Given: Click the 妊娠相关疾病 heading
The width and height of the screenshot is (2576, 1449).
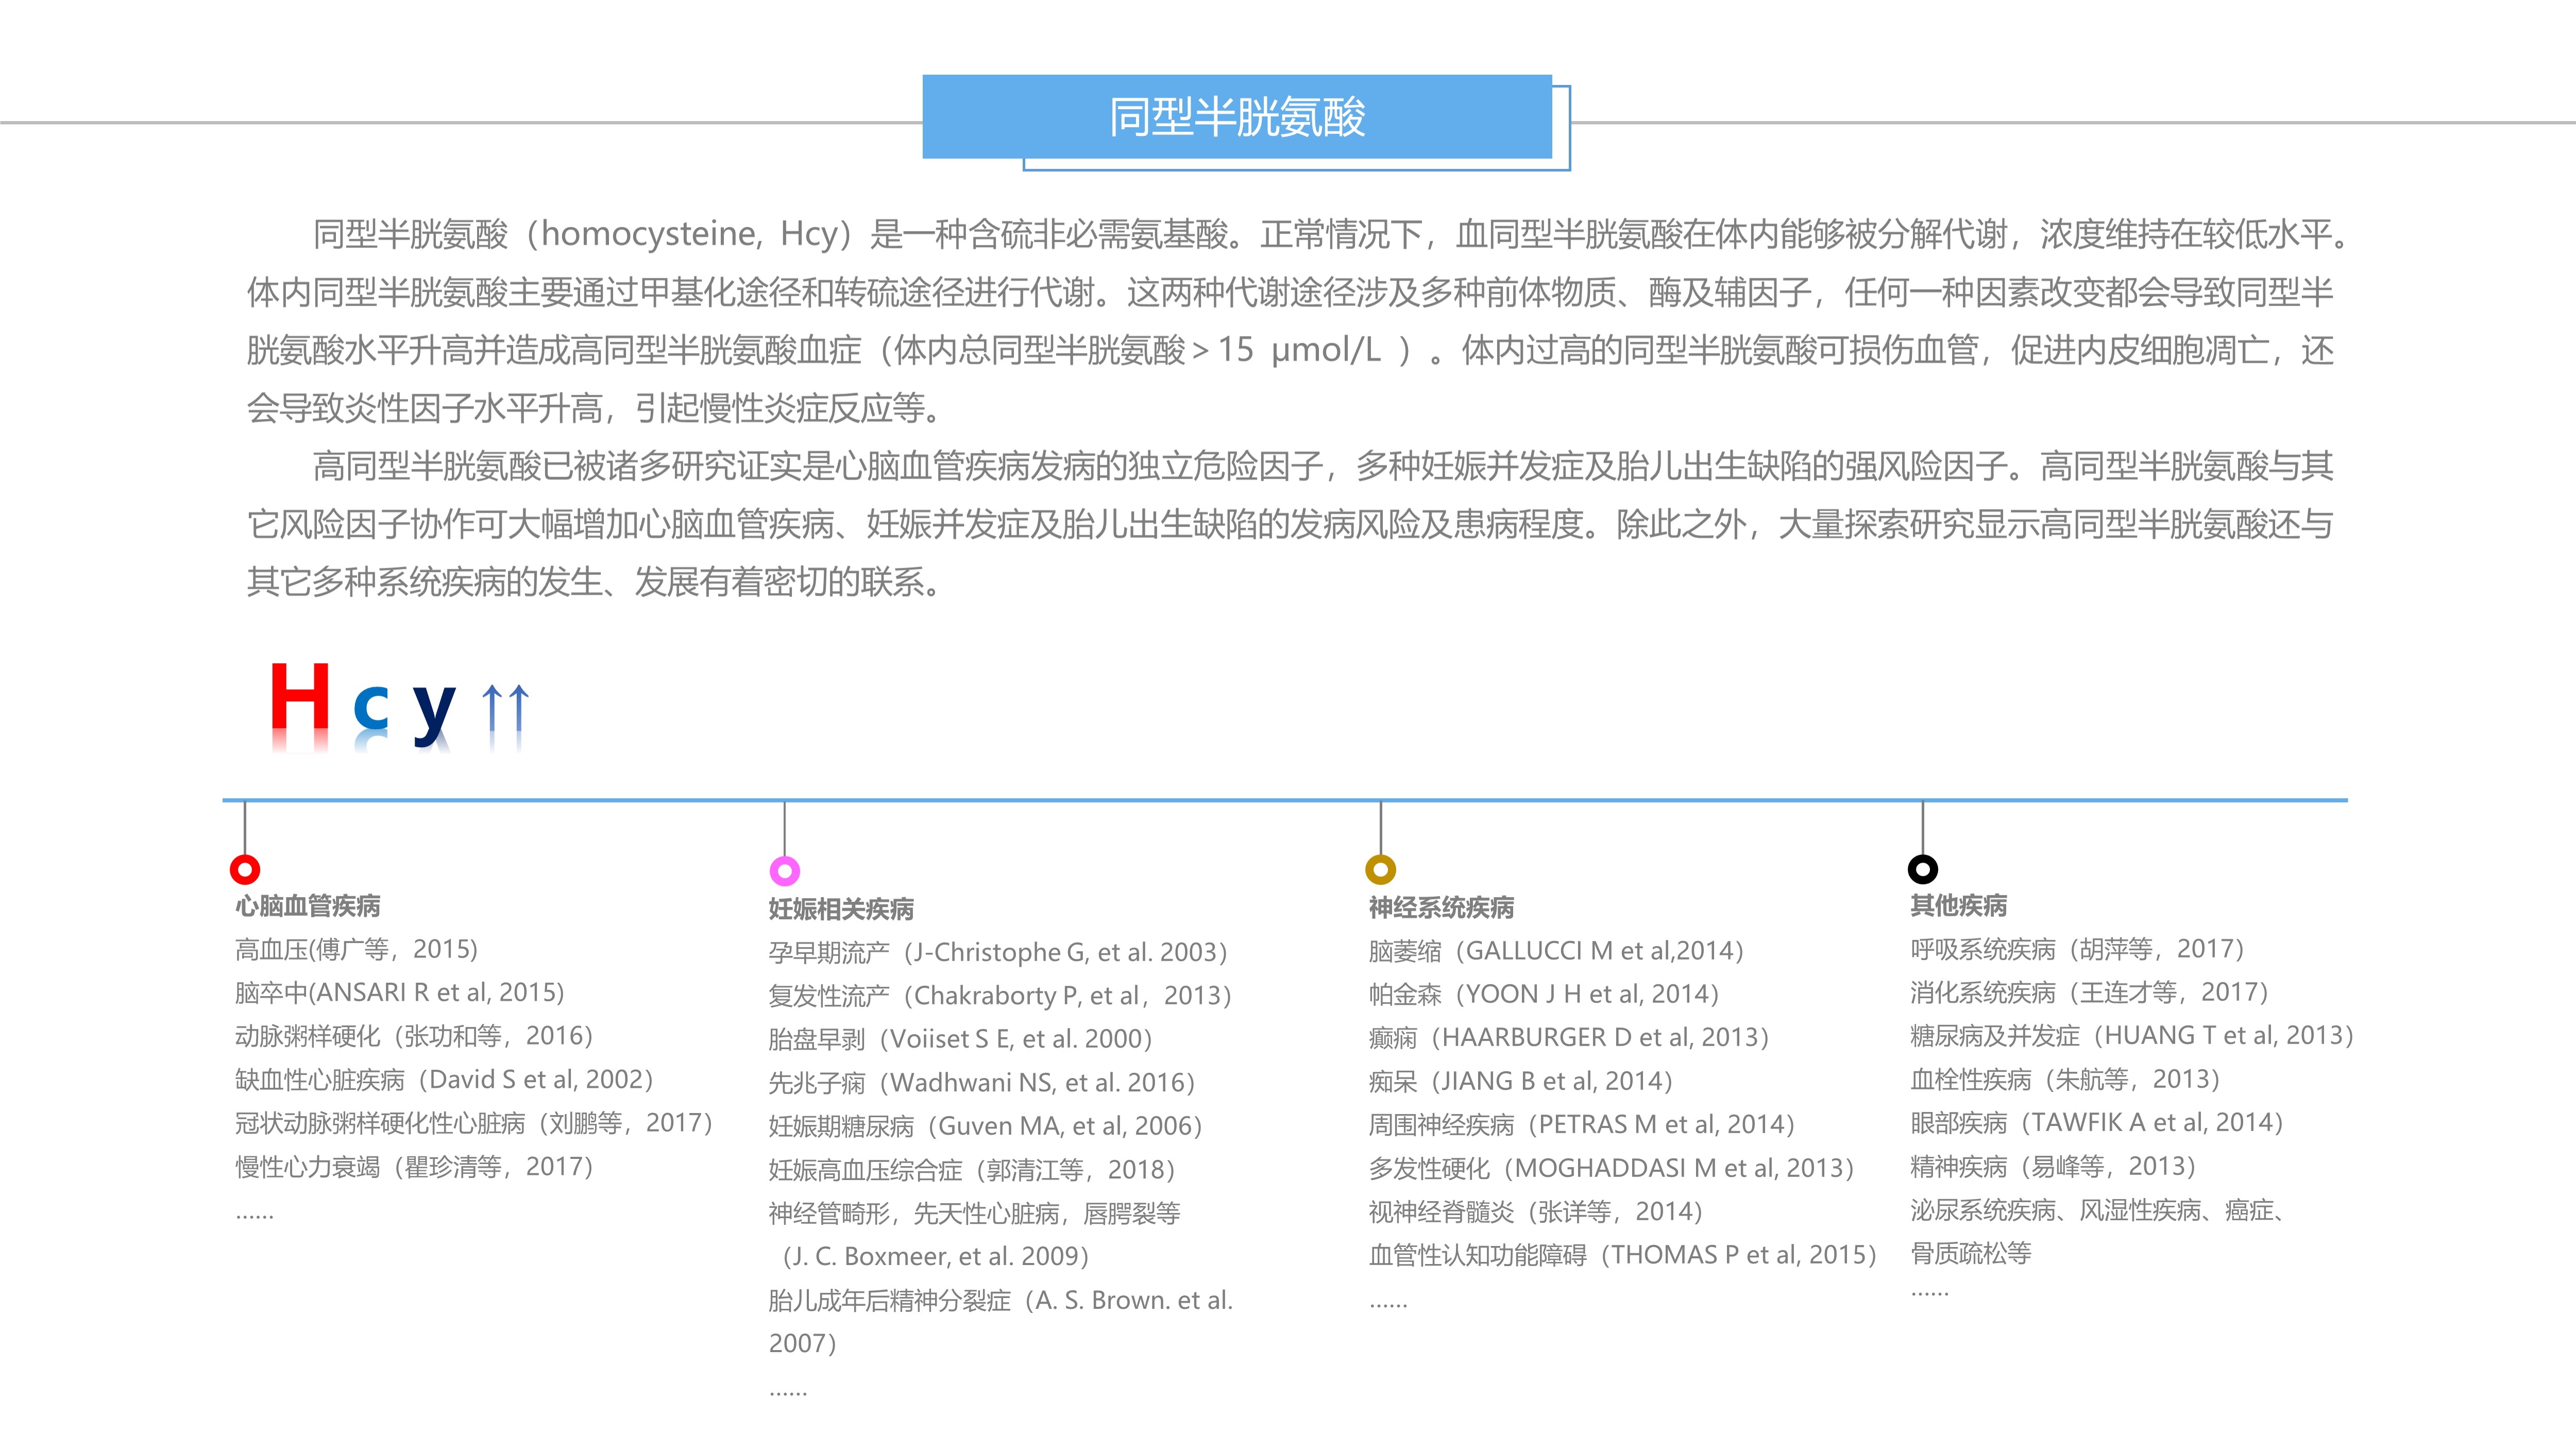Looking at the screenshot, I should point(841,909).
